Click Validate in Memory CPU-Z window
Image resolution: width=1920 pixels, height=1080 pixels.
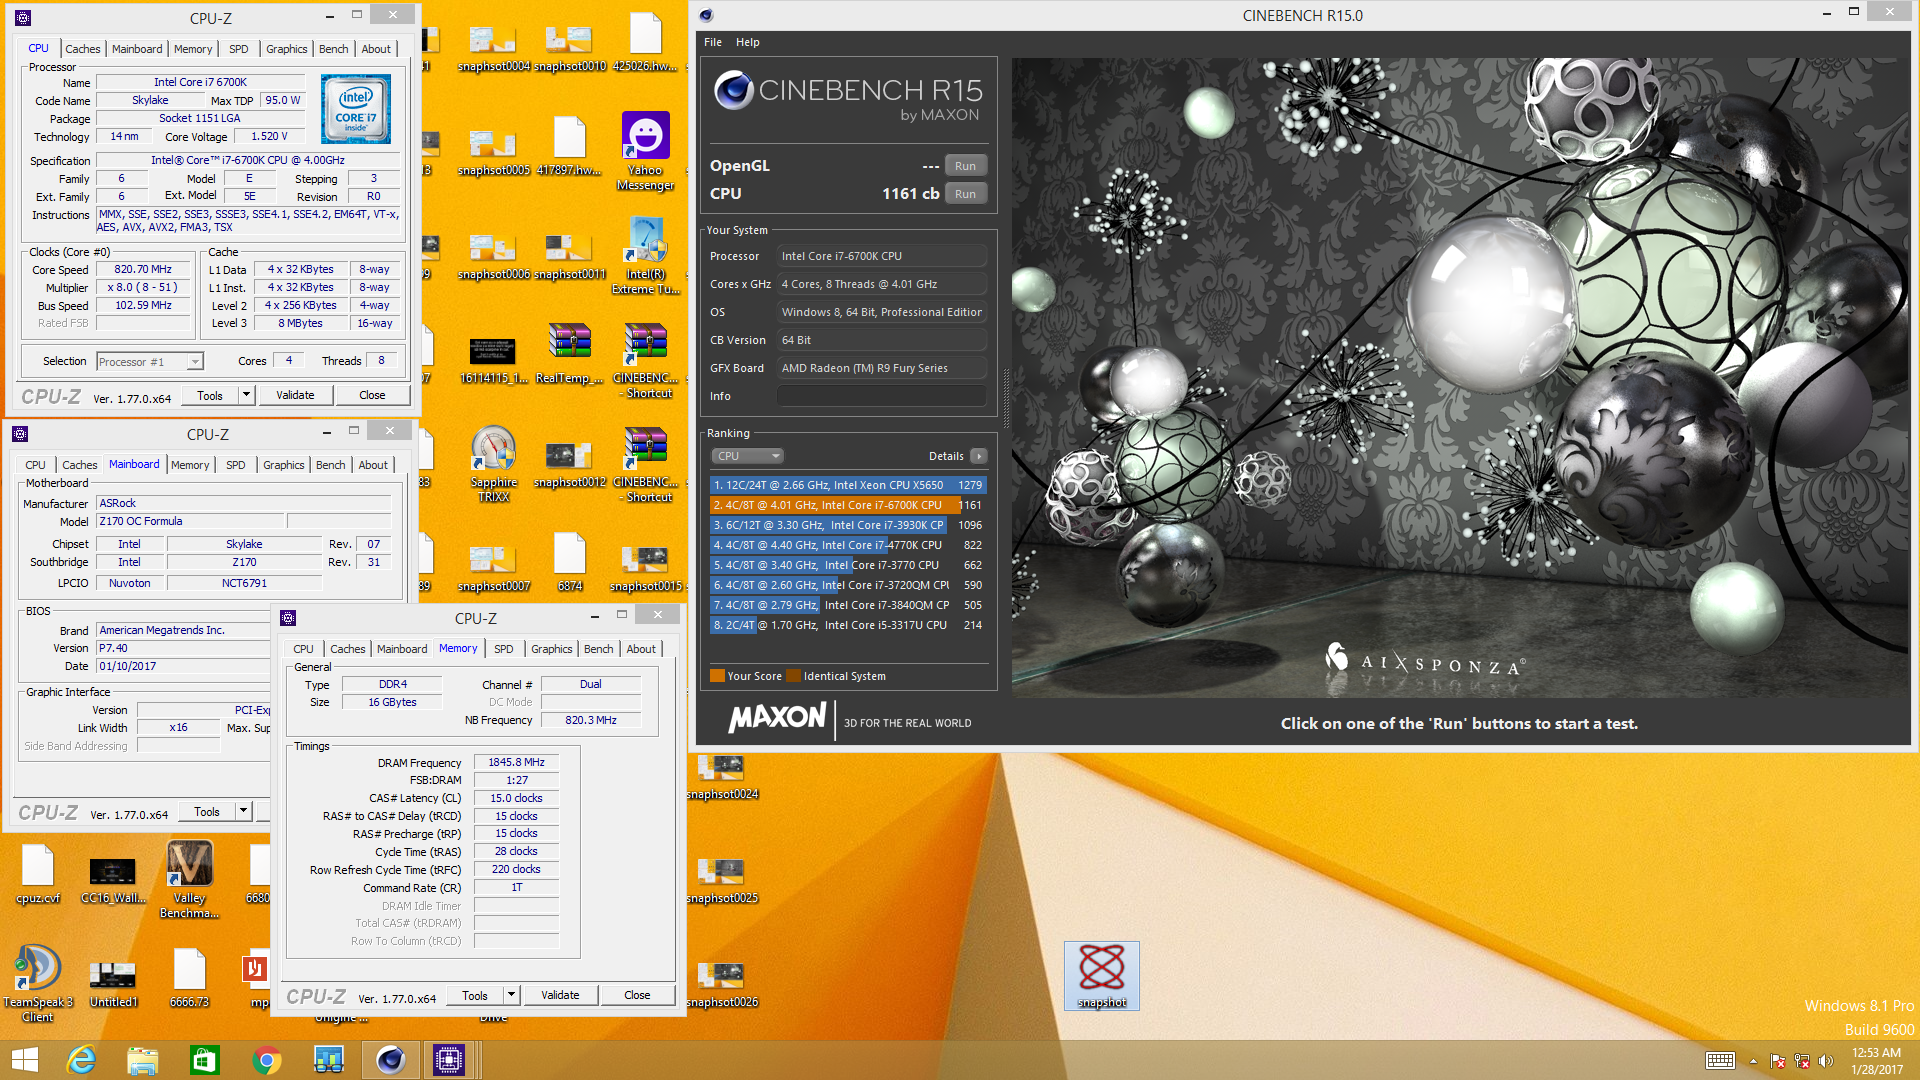tap(560, 995)
